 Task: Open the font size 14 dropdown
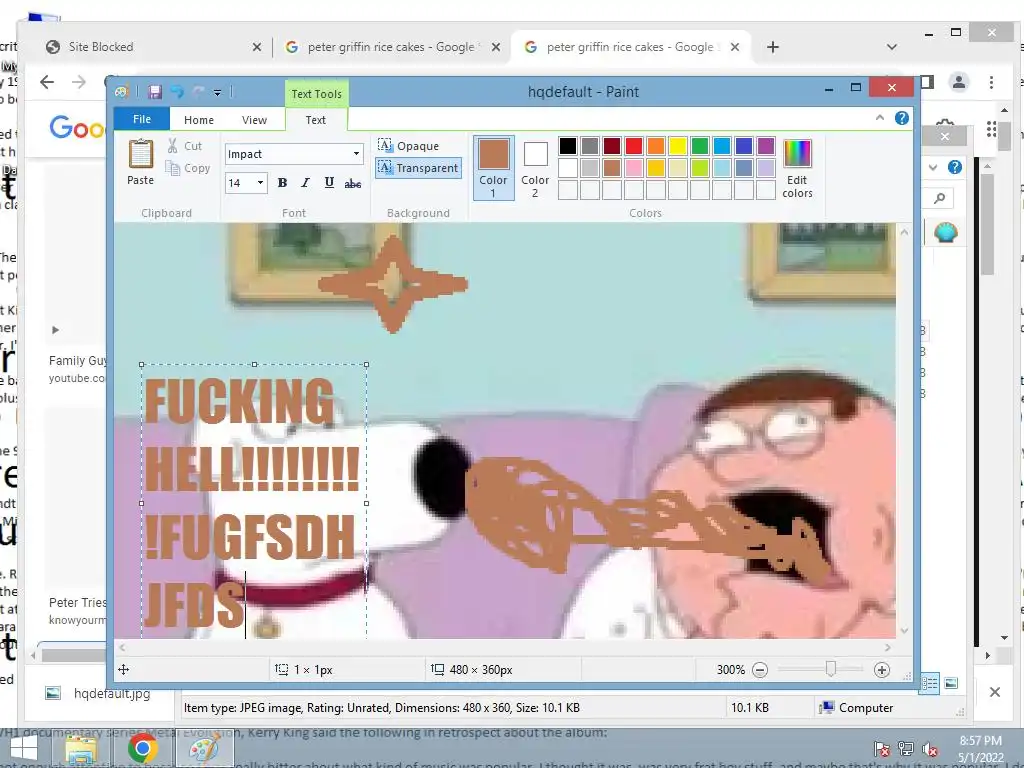click(x=260, y=183)
